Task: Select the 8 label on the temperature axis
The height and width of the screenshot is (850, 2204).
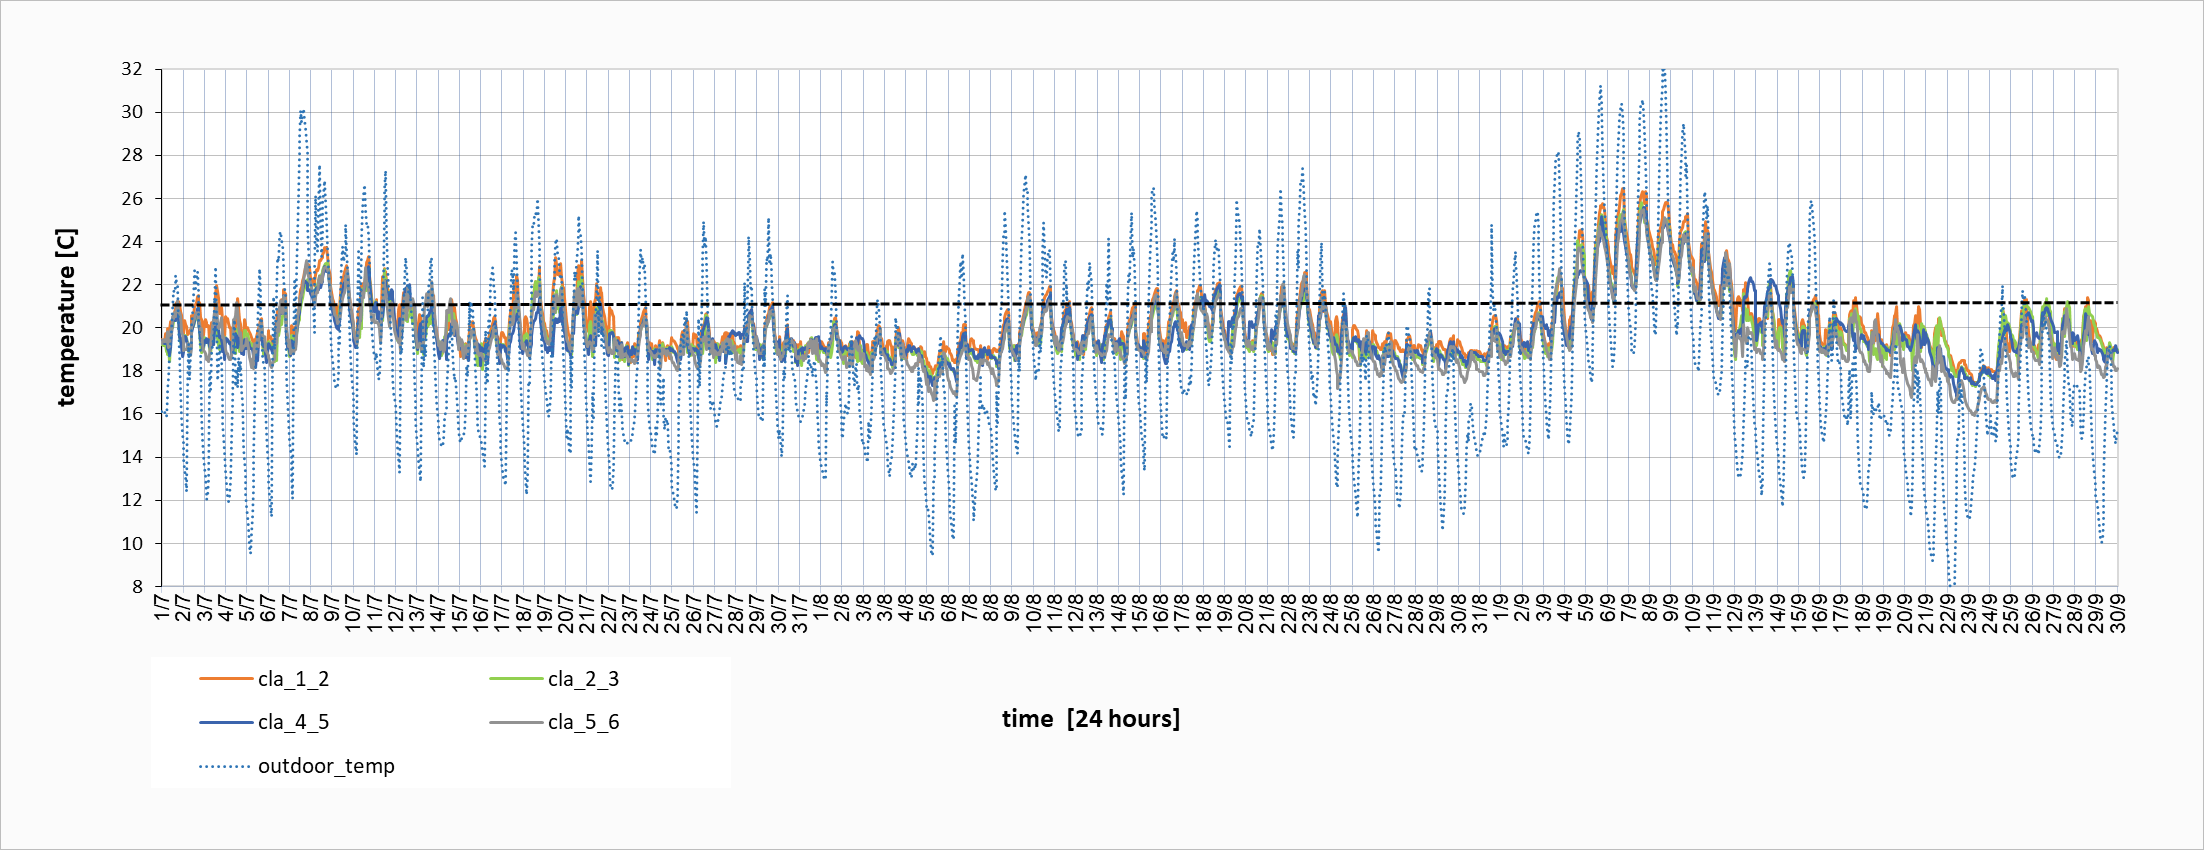Action: coord(137,587)
